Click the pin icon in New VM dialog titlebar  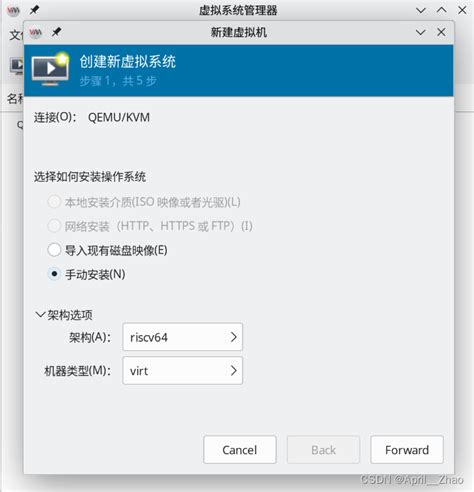56,32
